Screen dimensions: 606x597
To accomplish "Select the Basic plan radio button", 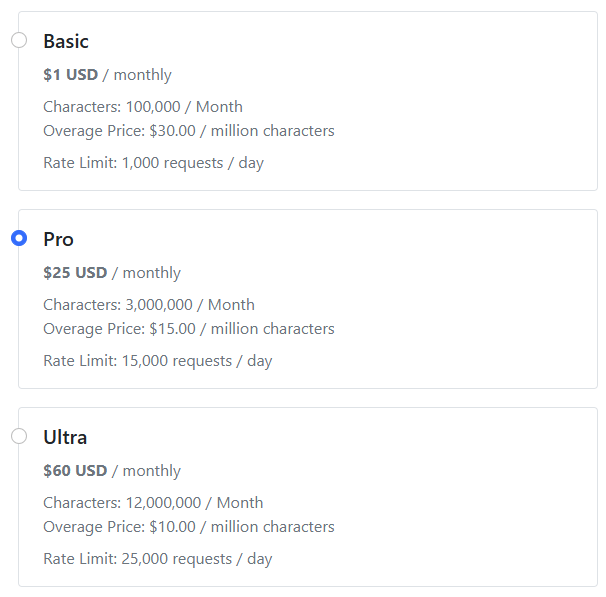I will click(x=18, y=41).
